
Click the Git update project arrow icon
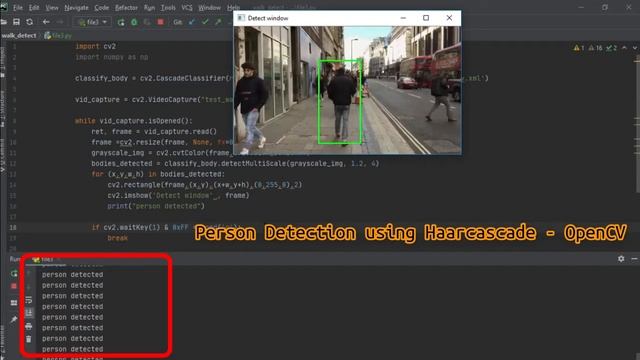(x=192, y=22)
